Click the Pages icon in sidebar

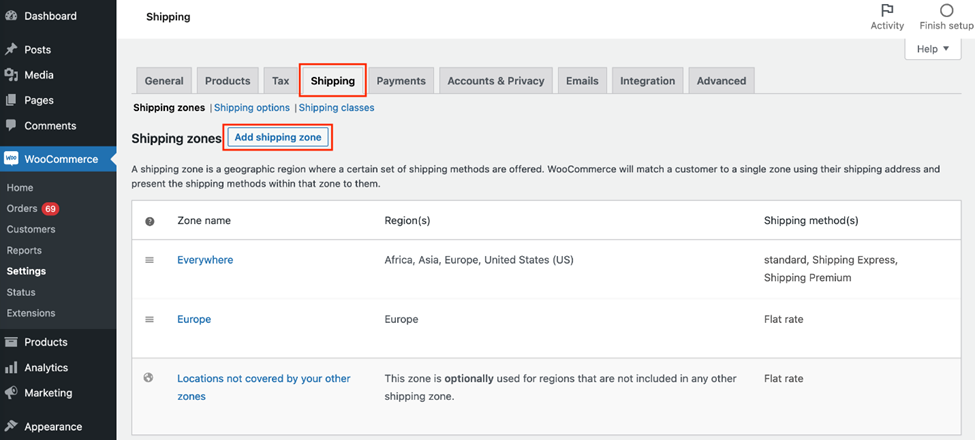[11, 100]
